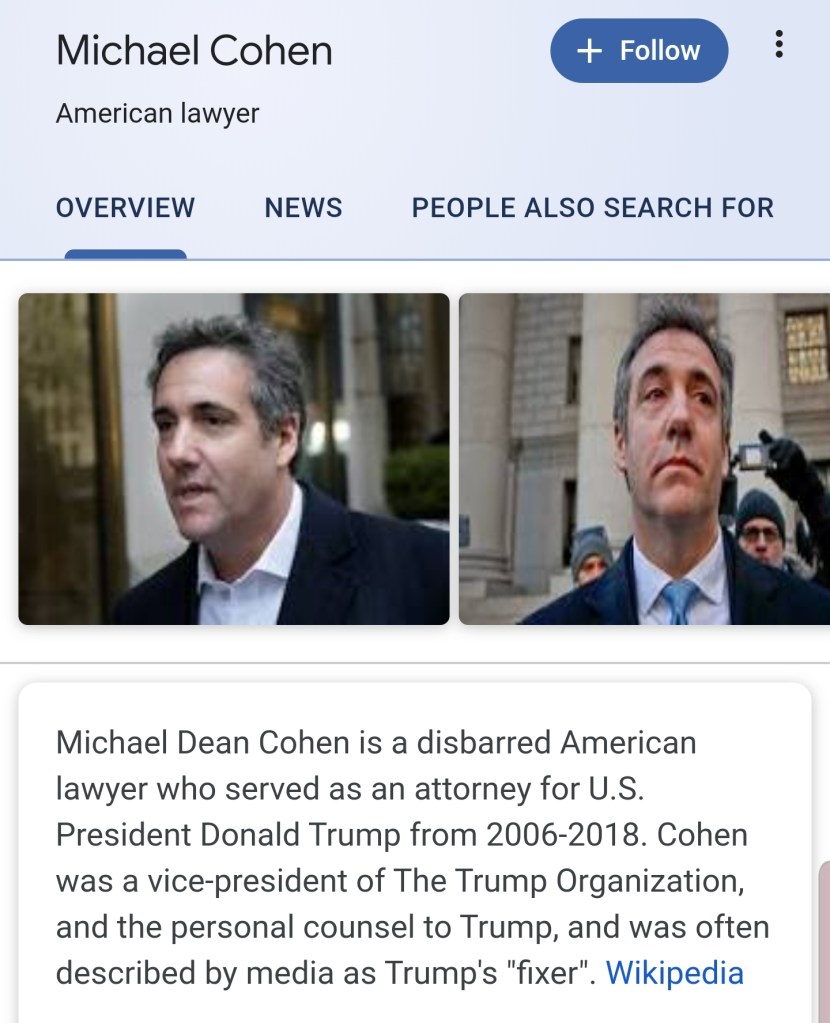Open the PEOPLE ALSO SEARCH FOR tab
This screenshot has width=830, height=1023.
click(592, 207)
